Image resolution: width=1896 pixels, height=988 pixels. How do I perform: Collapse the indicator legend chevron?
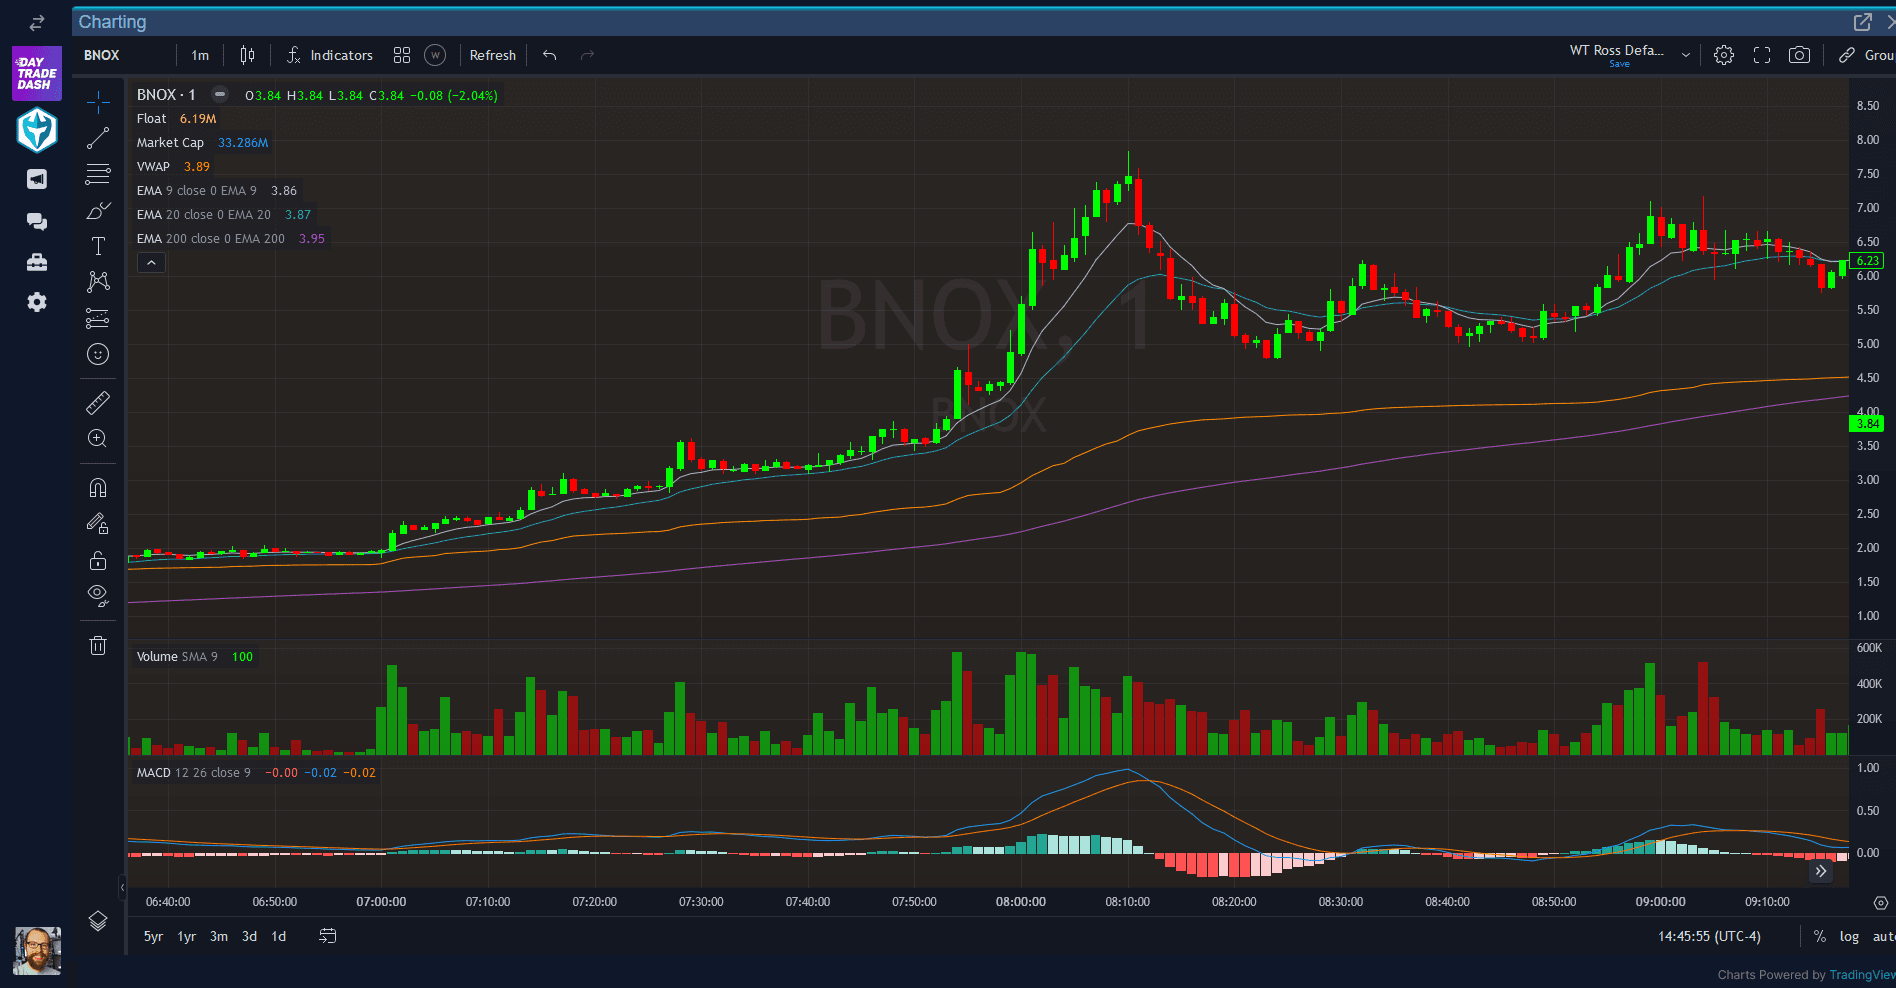coord(151,262)
